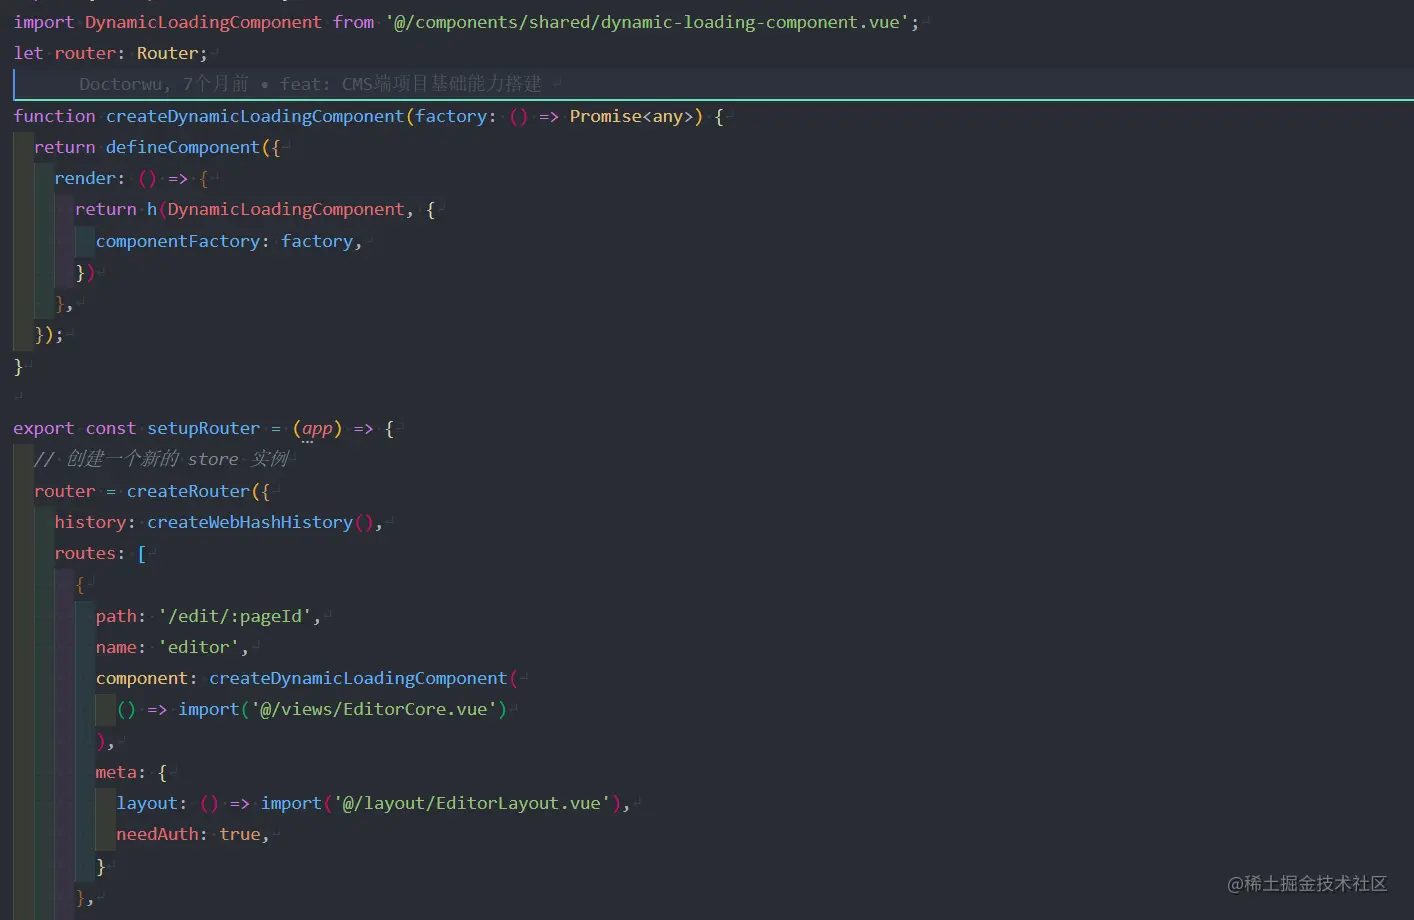The height and width of the screenshot is (920, 1414).
Task: Click the 'needAuth' property key
Action: tap(157, 834)
